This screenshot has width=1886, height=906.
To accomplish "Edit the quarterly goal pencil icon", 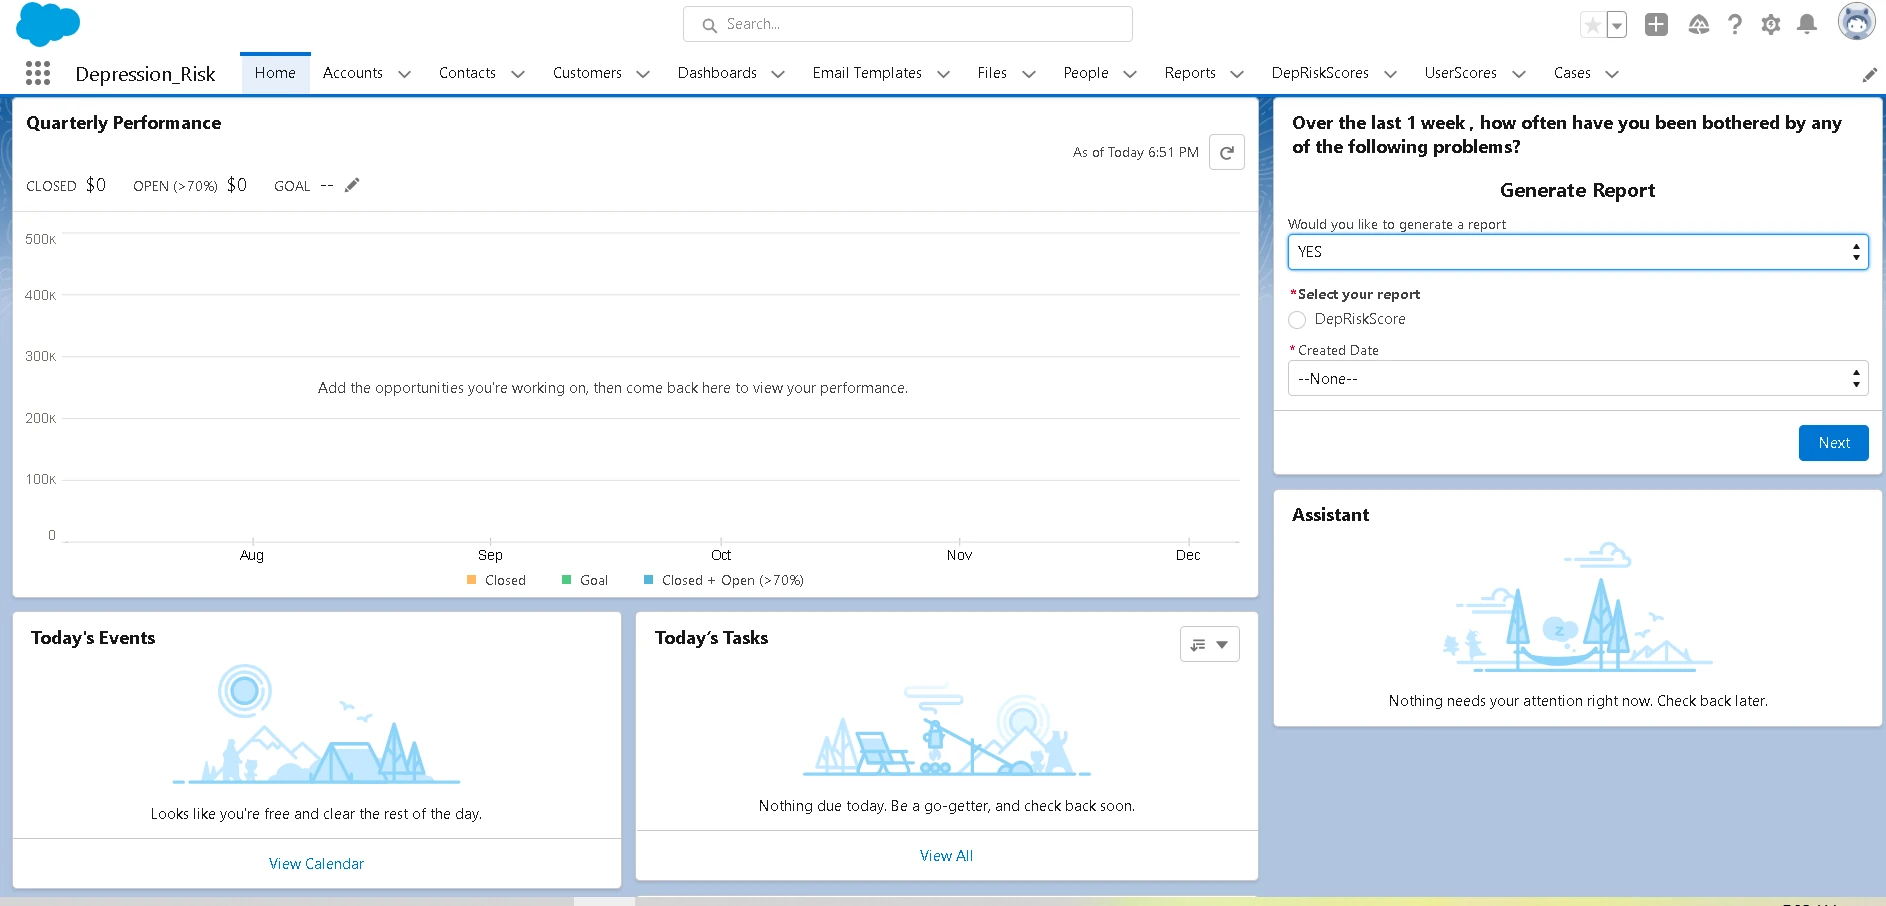I will coord(352,185).
